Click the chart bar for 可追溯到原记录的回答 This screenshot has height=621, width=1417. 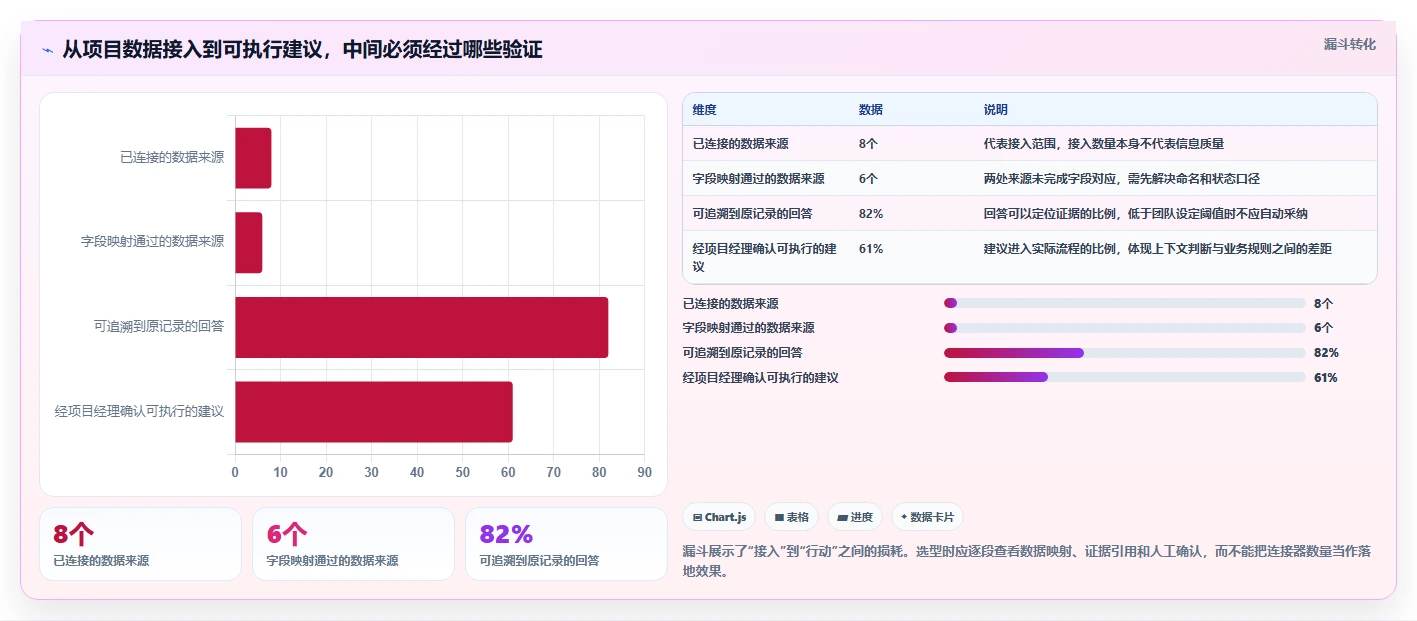click(422, 327)
